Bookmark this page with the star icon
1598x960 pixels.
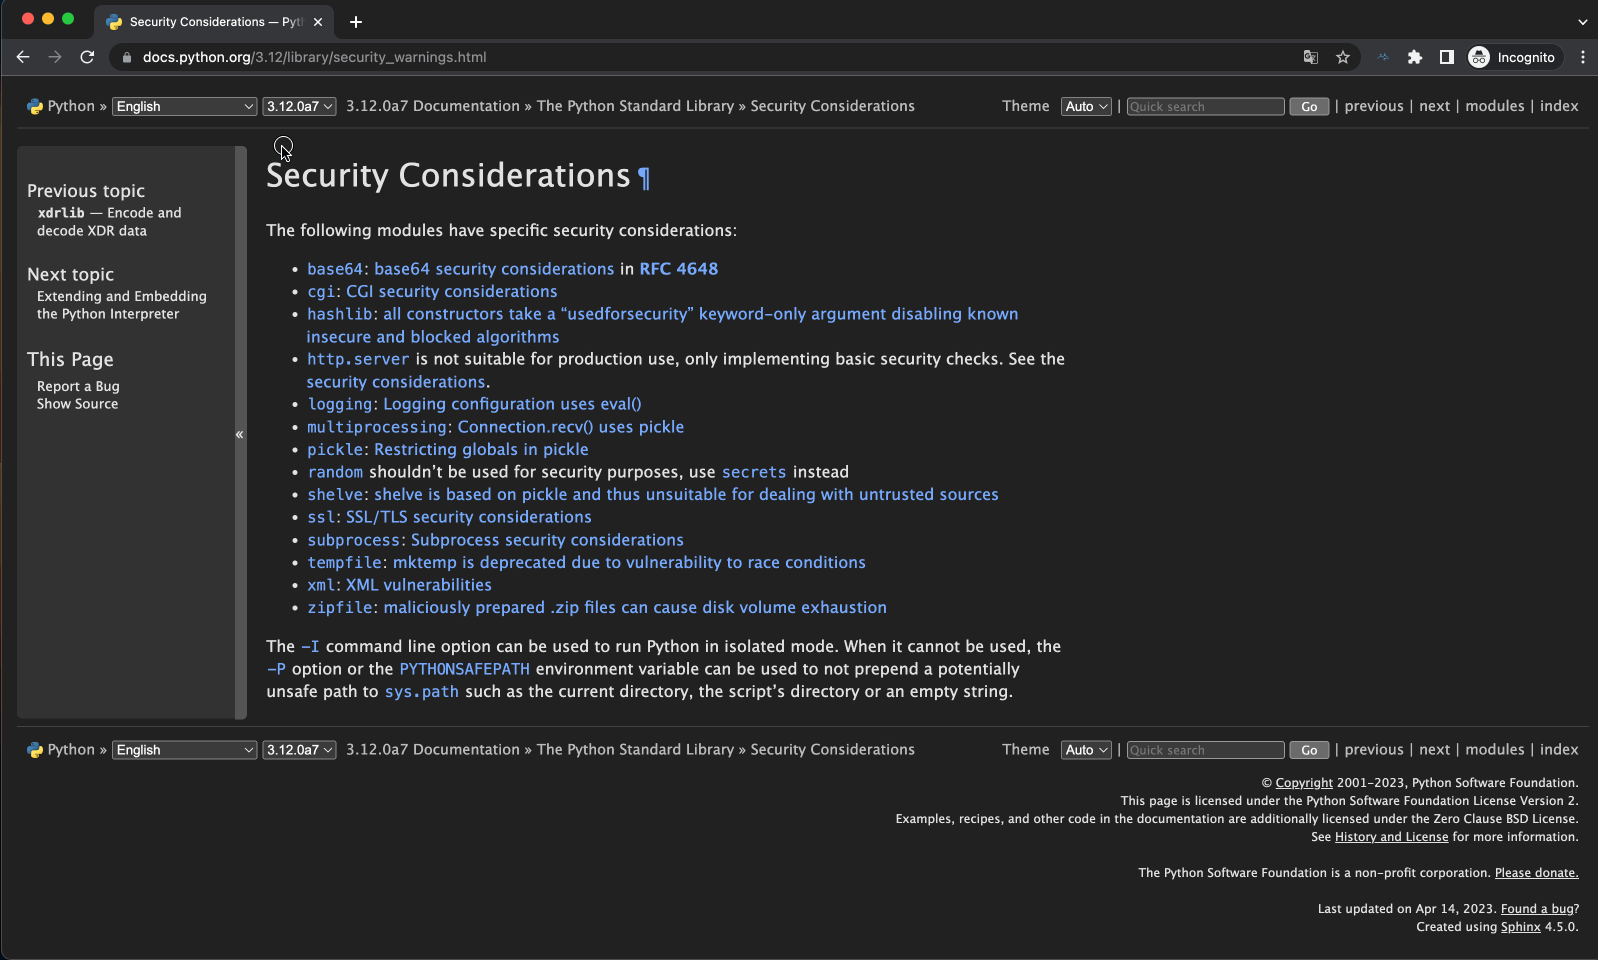tap(1343, 57)
